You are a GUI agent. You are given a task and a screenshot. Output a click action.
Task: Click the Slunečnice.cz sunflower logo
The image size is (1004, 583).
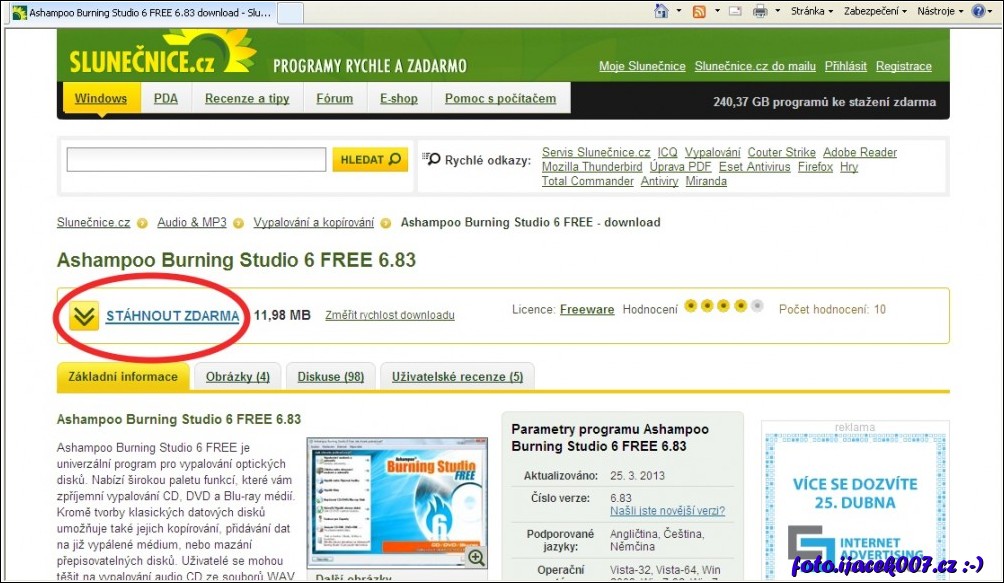click(157, 55)
